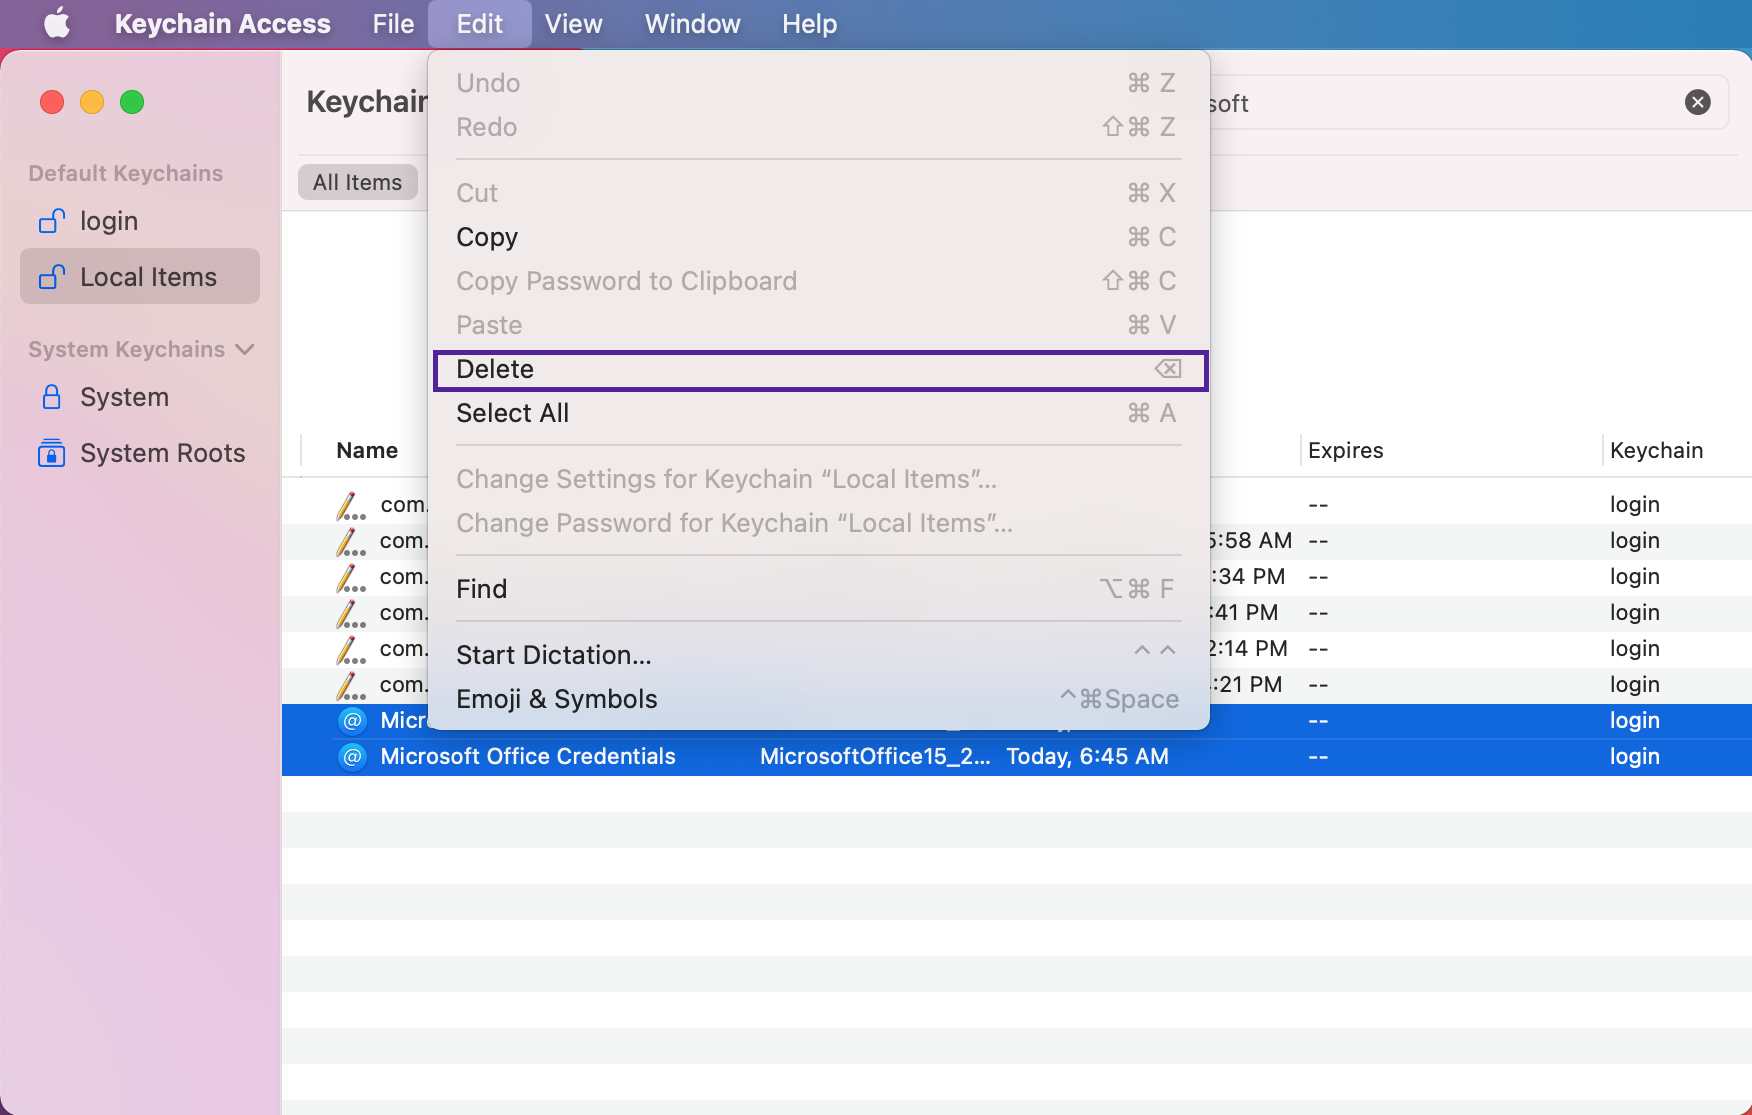Screen dimensions: 1752x1115
Task: Choose Find in the Edit menu
Action: [820, 589]
